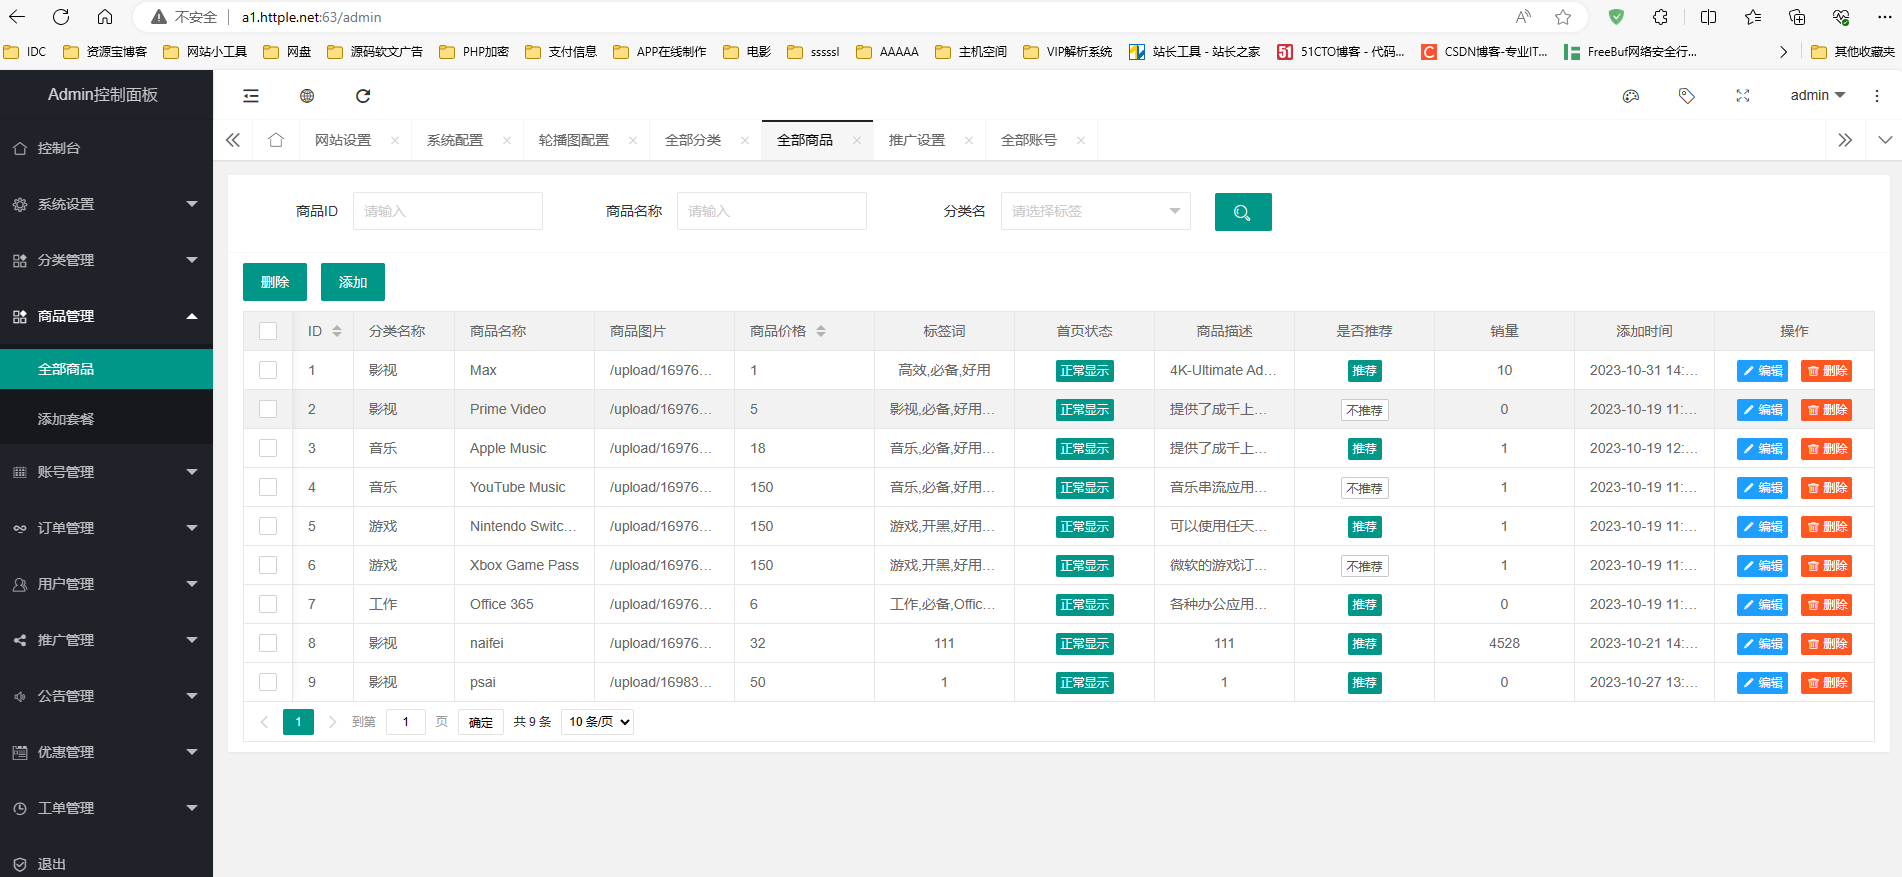Open the 10 条/页 page size dropdown
The width and height of the screenshot is (1902, 877).
point(597,722)
